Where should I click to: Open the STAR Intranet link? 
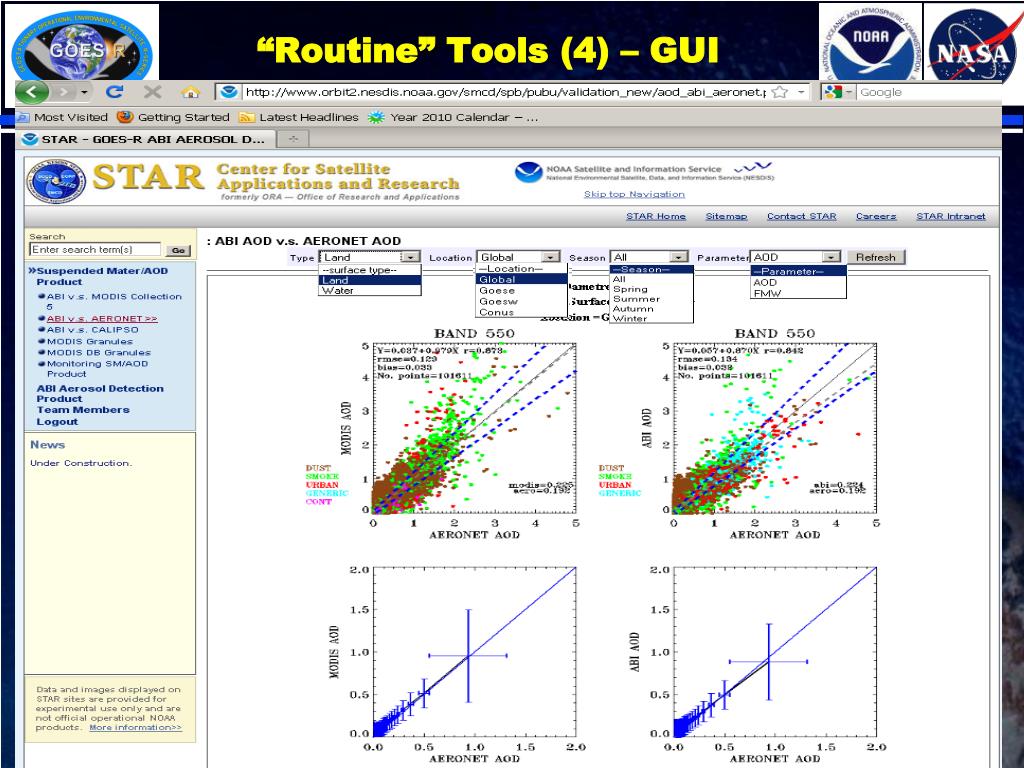[951, 216]
